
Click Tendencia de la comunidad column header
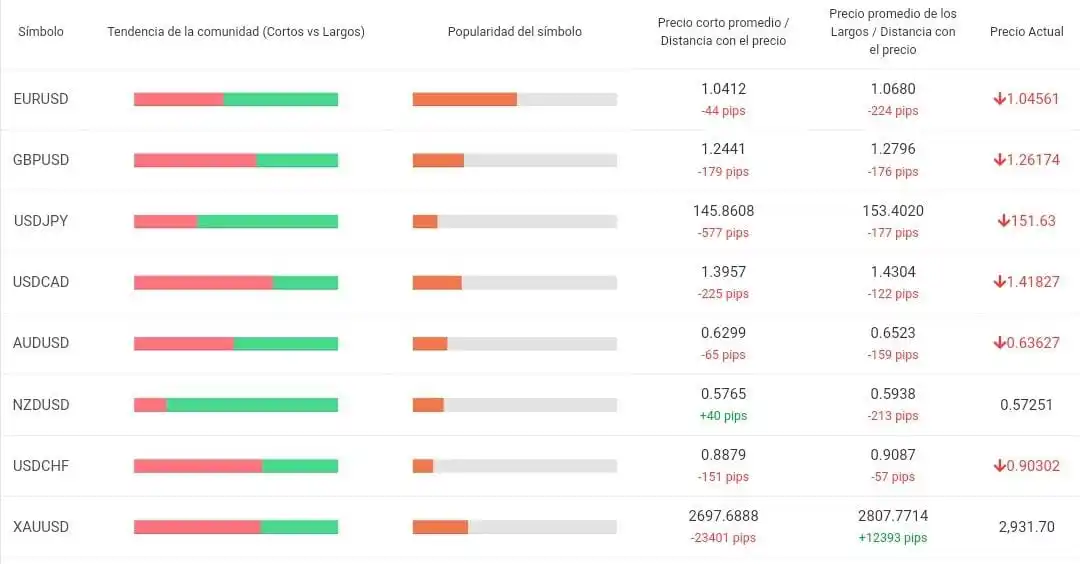point(236,32)
